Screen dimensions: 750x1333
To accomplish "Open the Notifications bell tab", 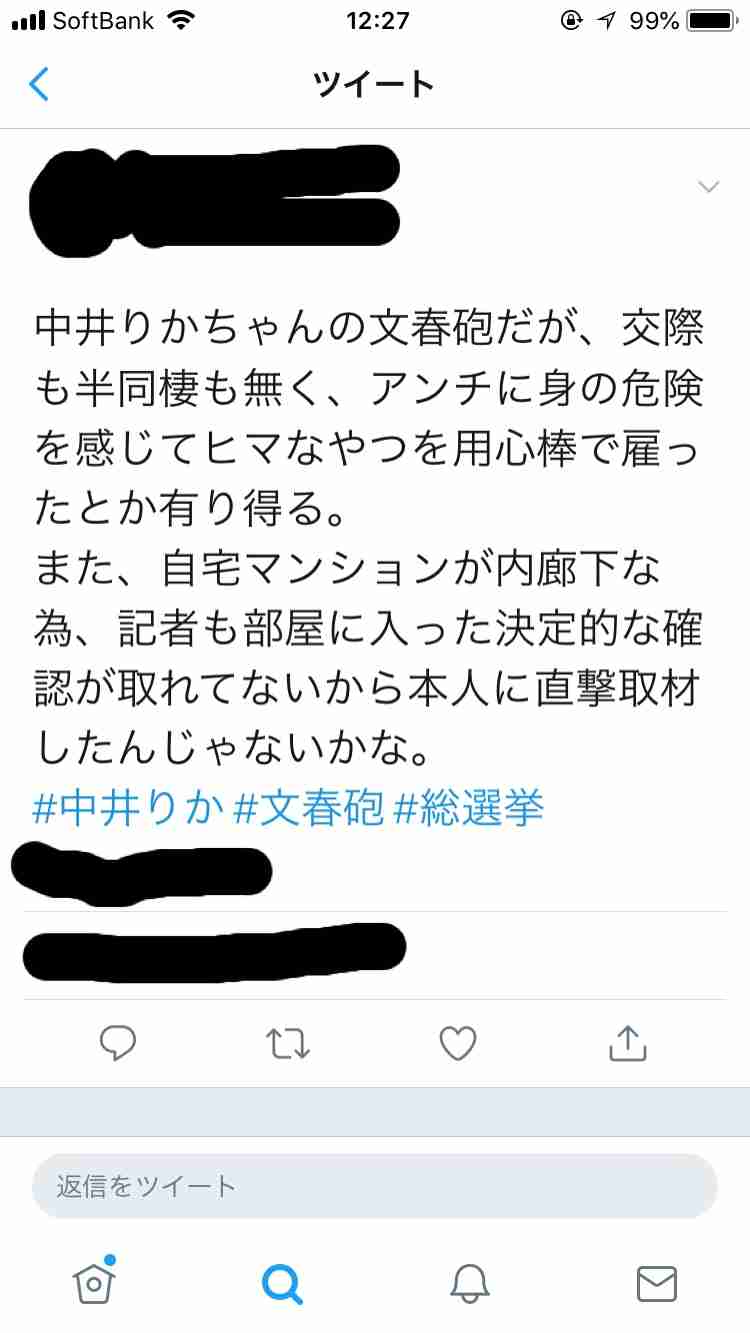I will [x=470, y=1283].
